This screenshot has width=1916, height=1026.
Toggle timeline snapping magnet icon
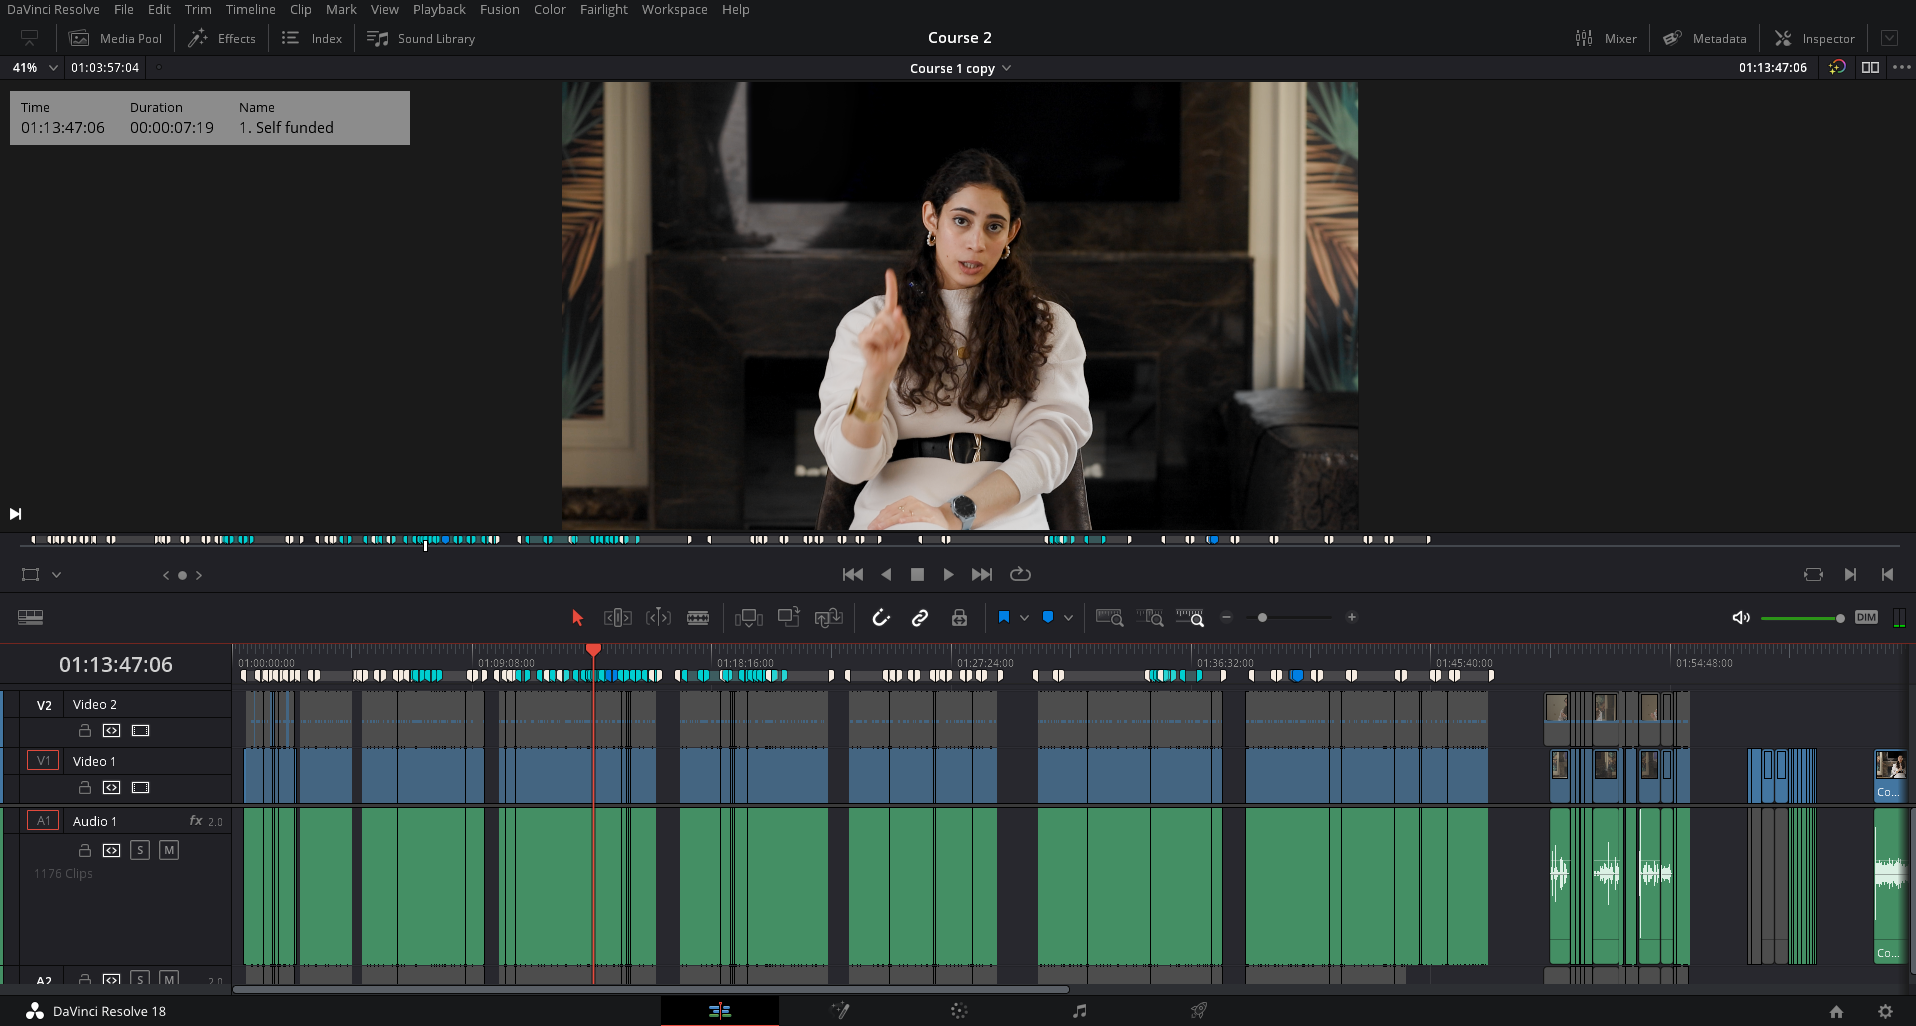[x=881, y=618]
